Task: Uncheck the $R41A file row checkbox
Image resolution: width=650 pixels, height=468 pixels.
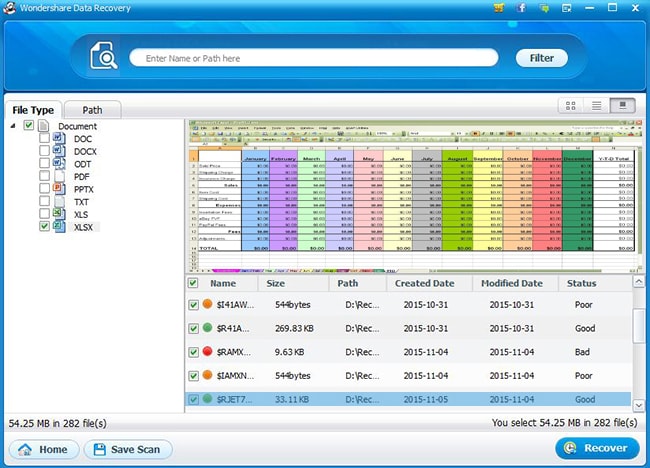Action: [193, 328]
